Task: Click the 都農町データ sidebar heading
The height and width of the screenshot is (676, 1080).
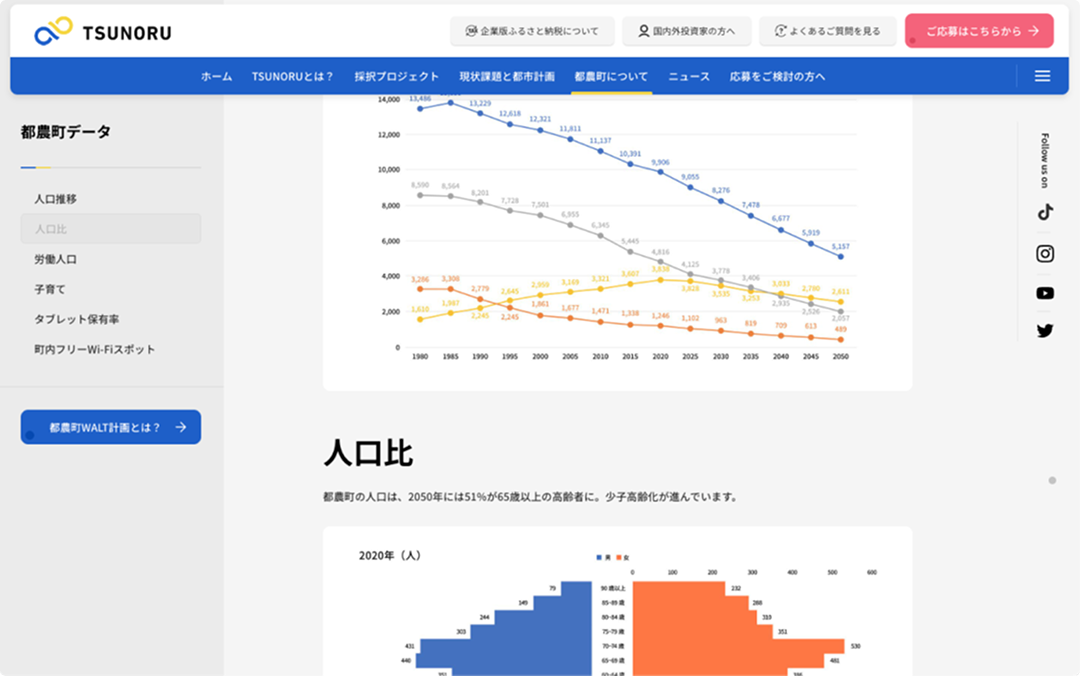Action: 65,132
